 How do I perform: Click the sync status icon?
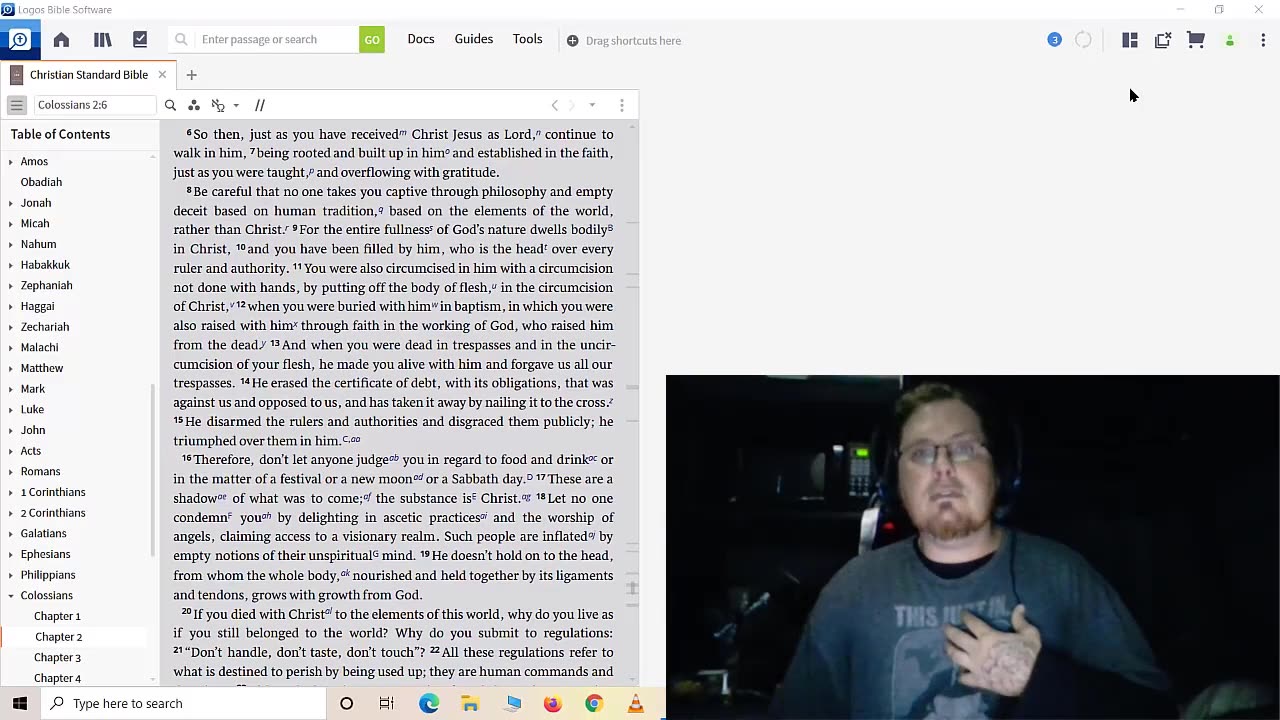click(x=1083, y=40)
